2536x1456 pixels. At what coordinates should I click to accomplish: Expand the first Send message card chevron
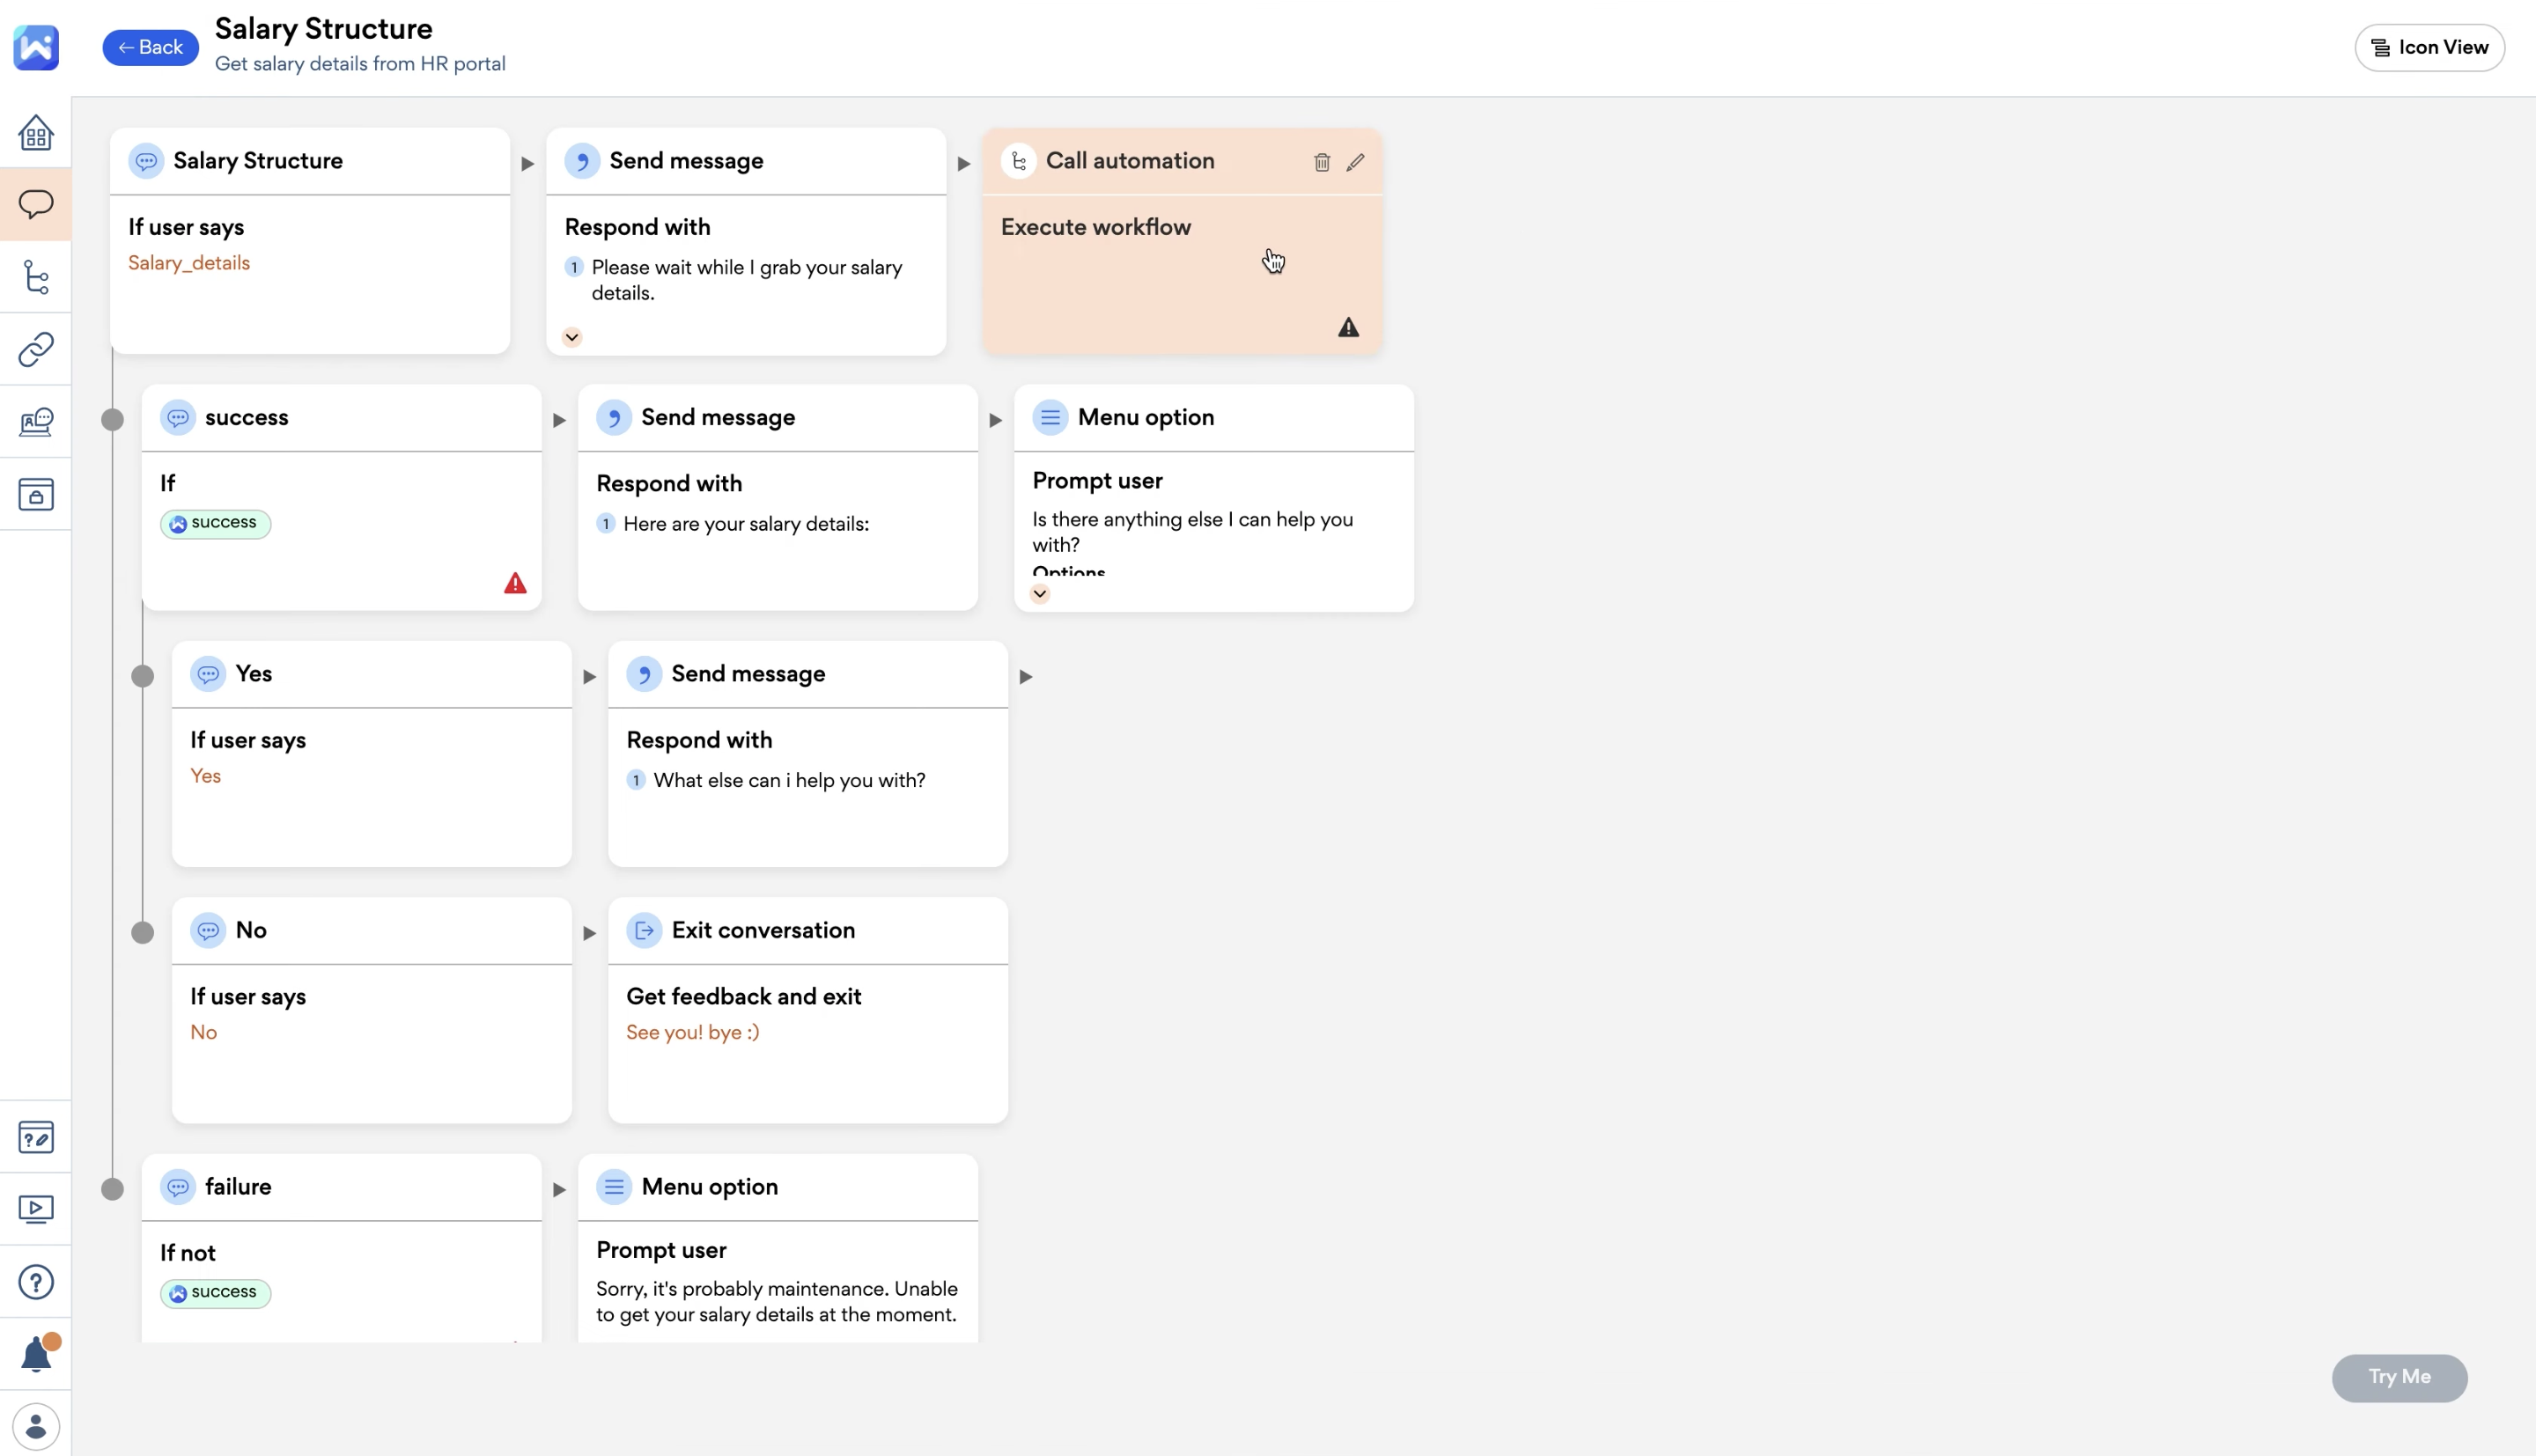572,337
